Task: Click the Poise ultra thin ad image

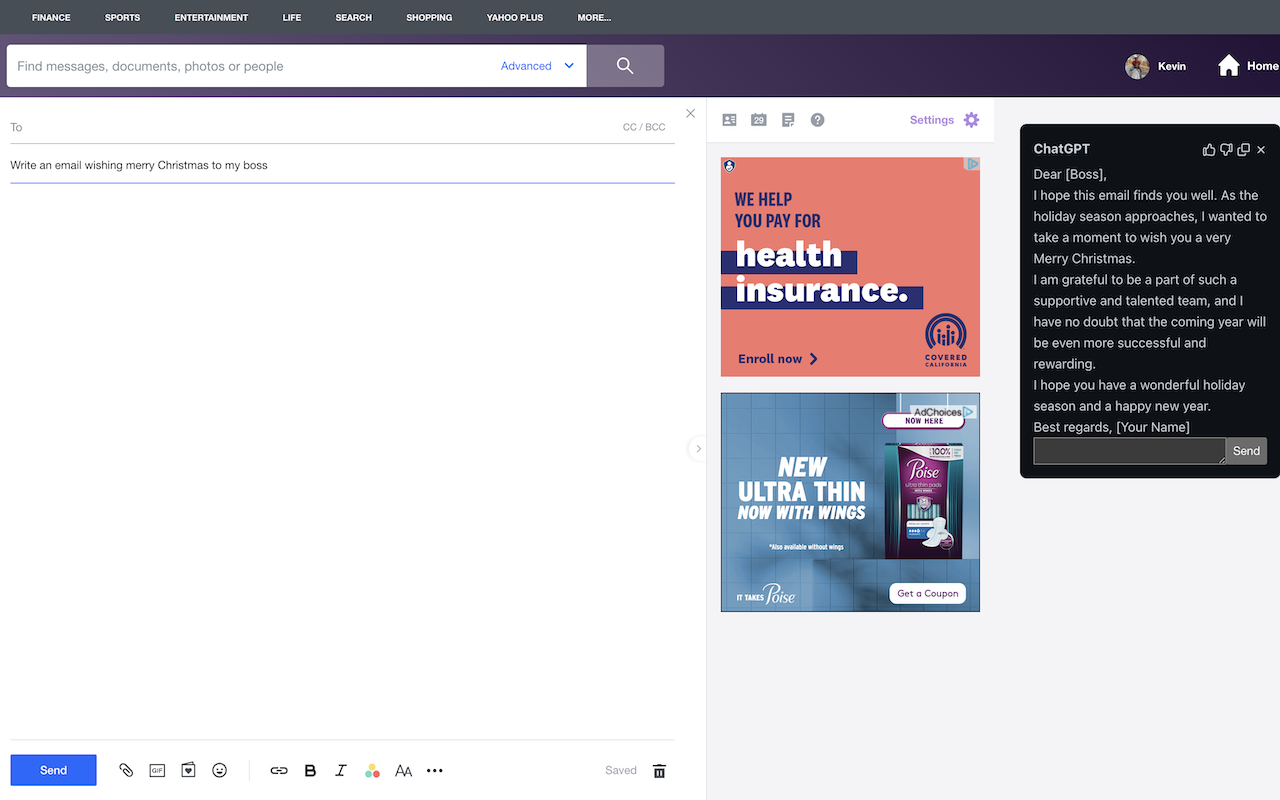Action: tap(850, 502)
